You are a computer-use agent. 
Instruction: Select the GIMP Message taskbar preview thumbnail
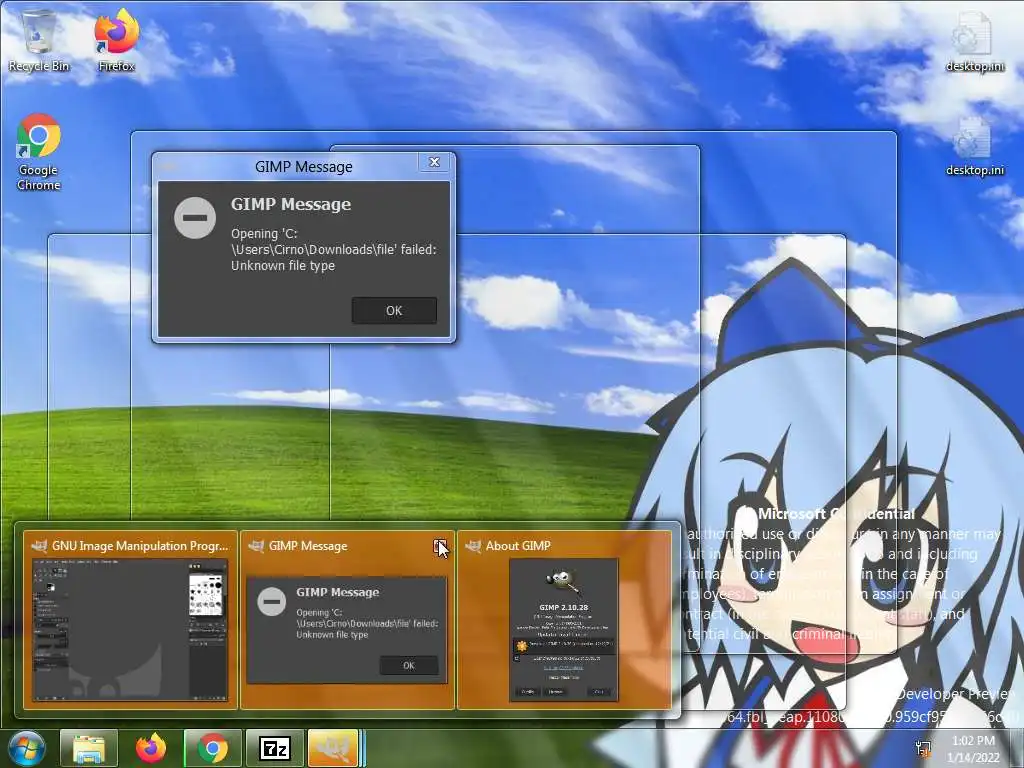[347, 620]
